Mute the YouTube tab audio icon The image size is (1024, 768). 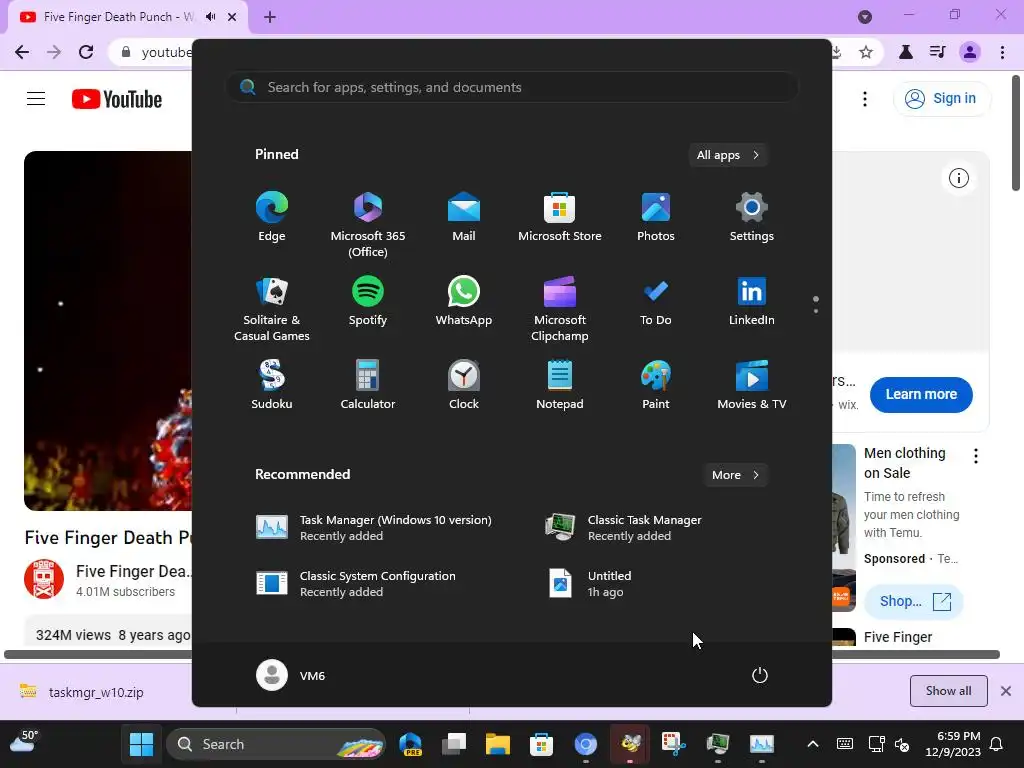point(211,16)
